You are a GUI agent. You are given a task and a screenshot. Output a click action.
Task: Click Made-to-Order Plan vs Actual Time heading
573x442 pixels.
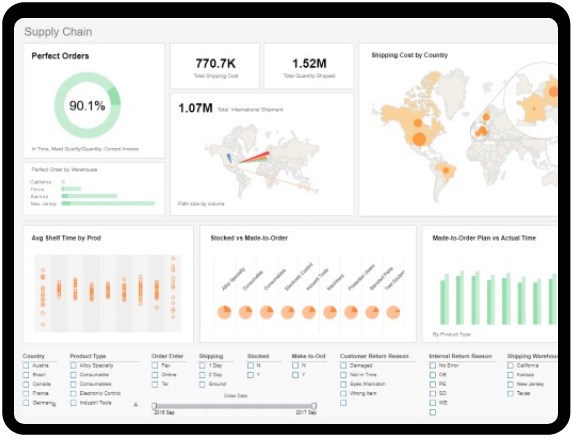coord(484,238)
